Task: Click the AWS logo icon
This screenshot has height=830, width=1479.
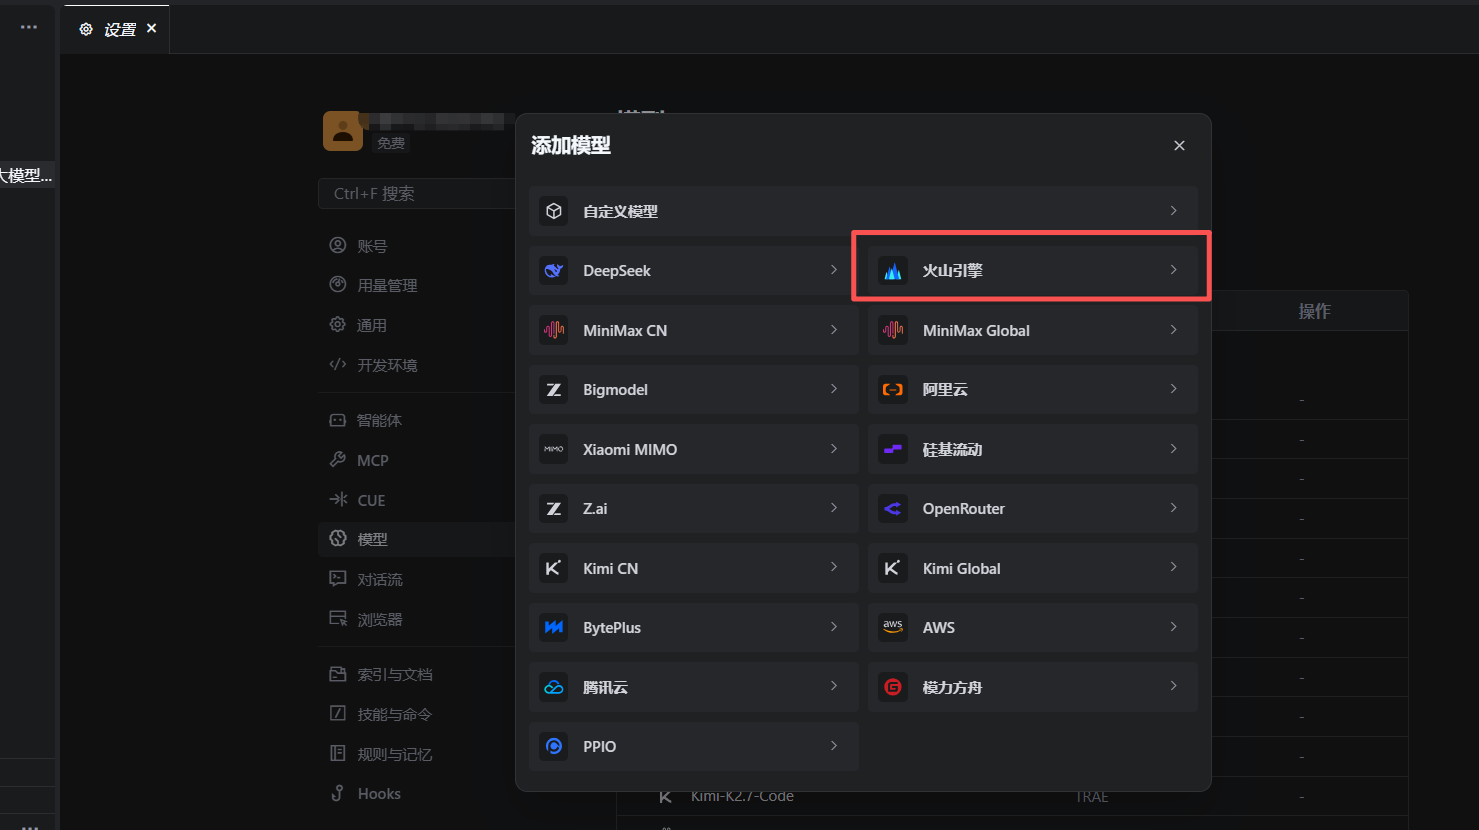Action: [x=893, y=628]
